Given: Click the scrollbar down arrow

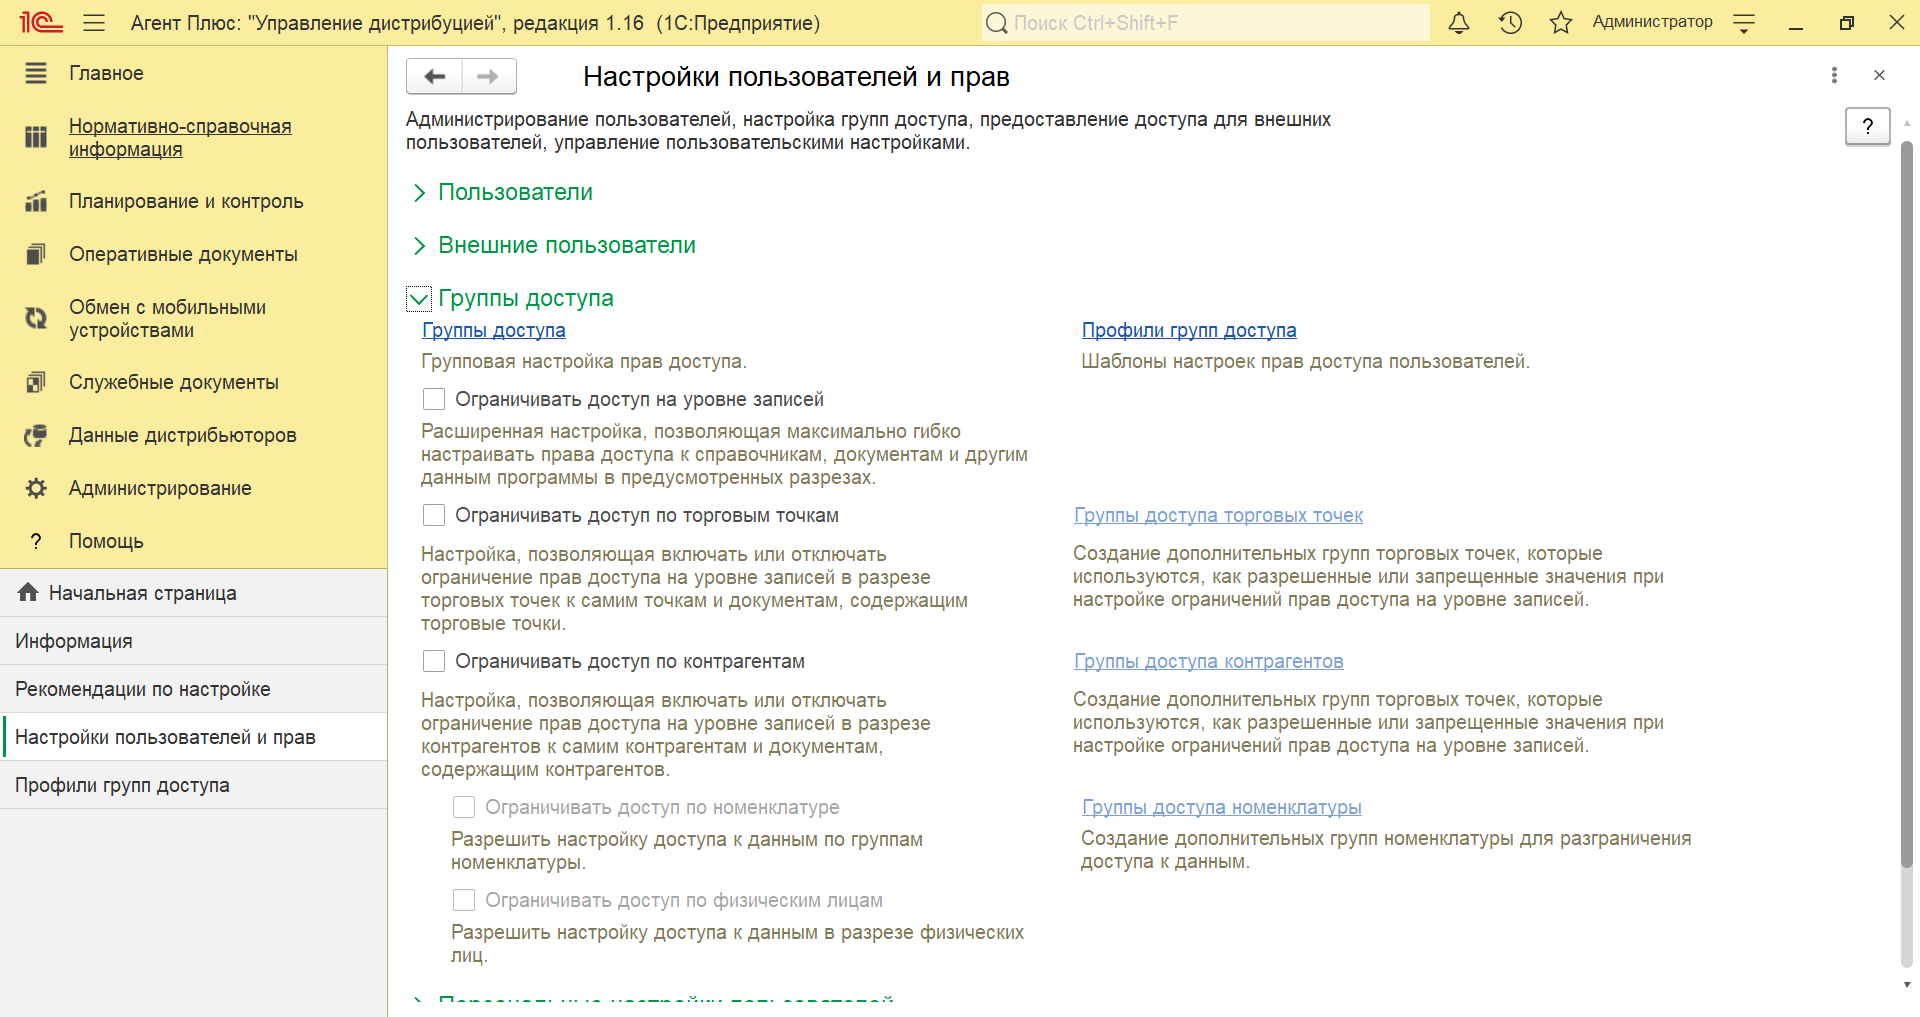Looking at the screenshot, I should click(x=1906, y=985).
